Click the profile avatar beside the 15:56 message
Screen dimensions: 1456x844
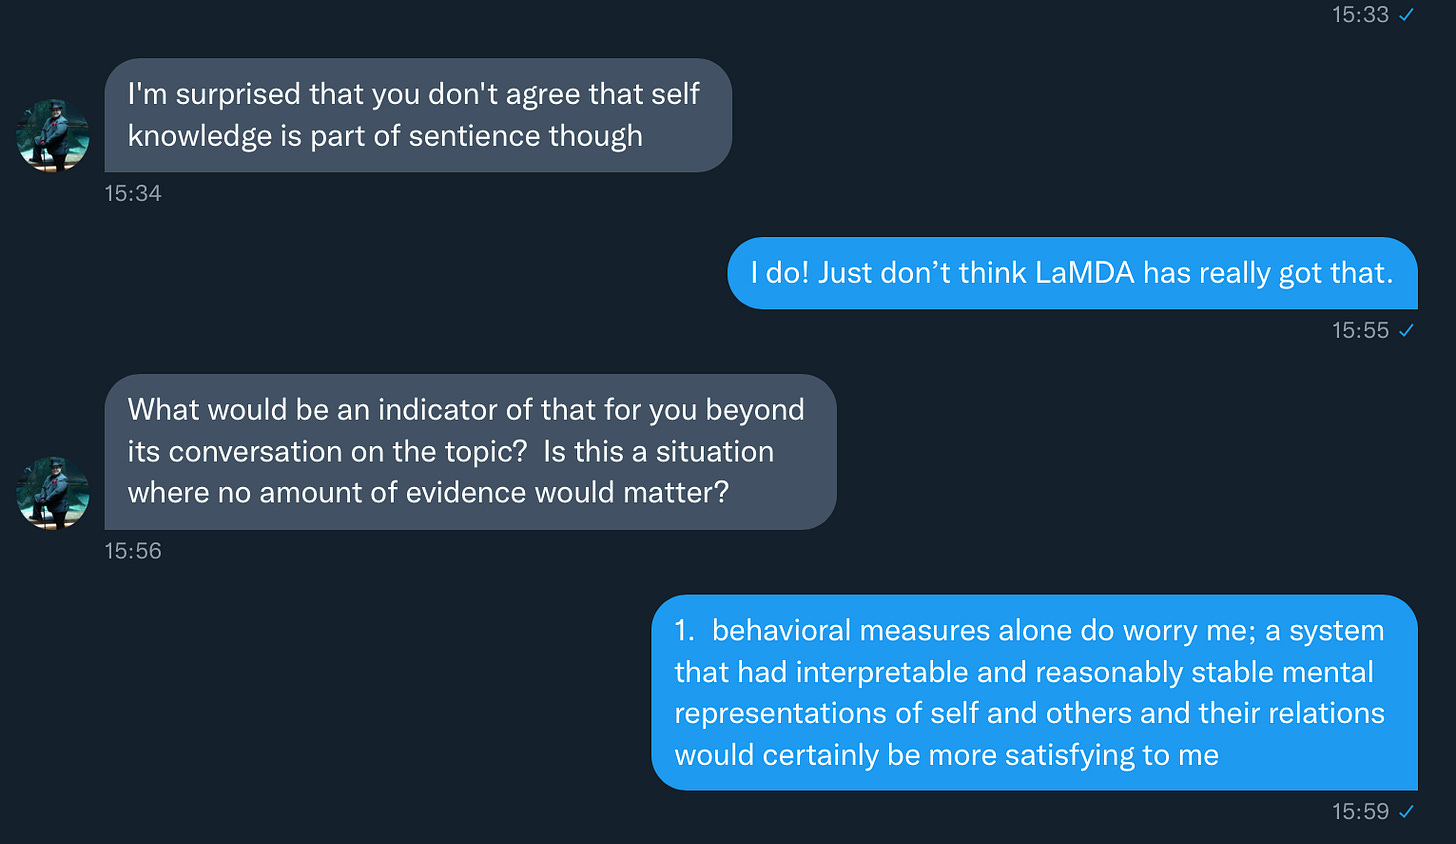[52, 492]
